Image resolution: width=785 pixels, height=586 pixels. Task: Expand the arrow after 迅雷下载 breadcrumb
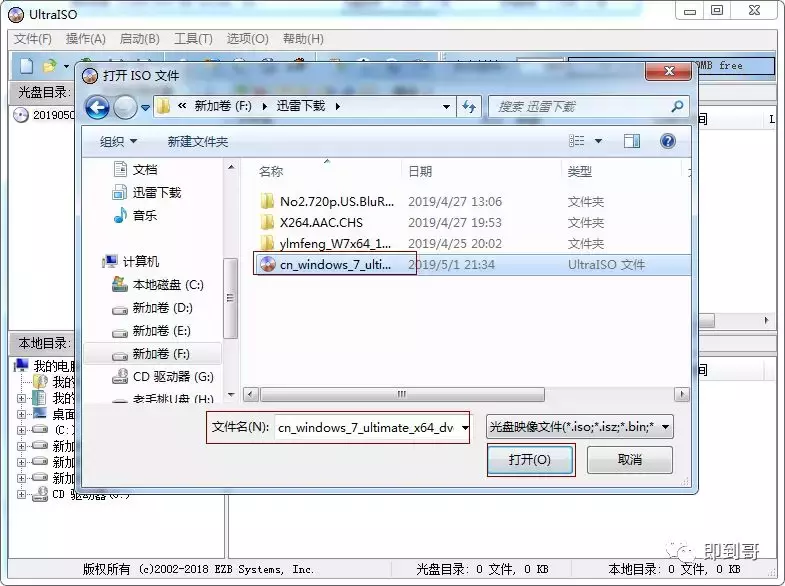tap(338, 106)
